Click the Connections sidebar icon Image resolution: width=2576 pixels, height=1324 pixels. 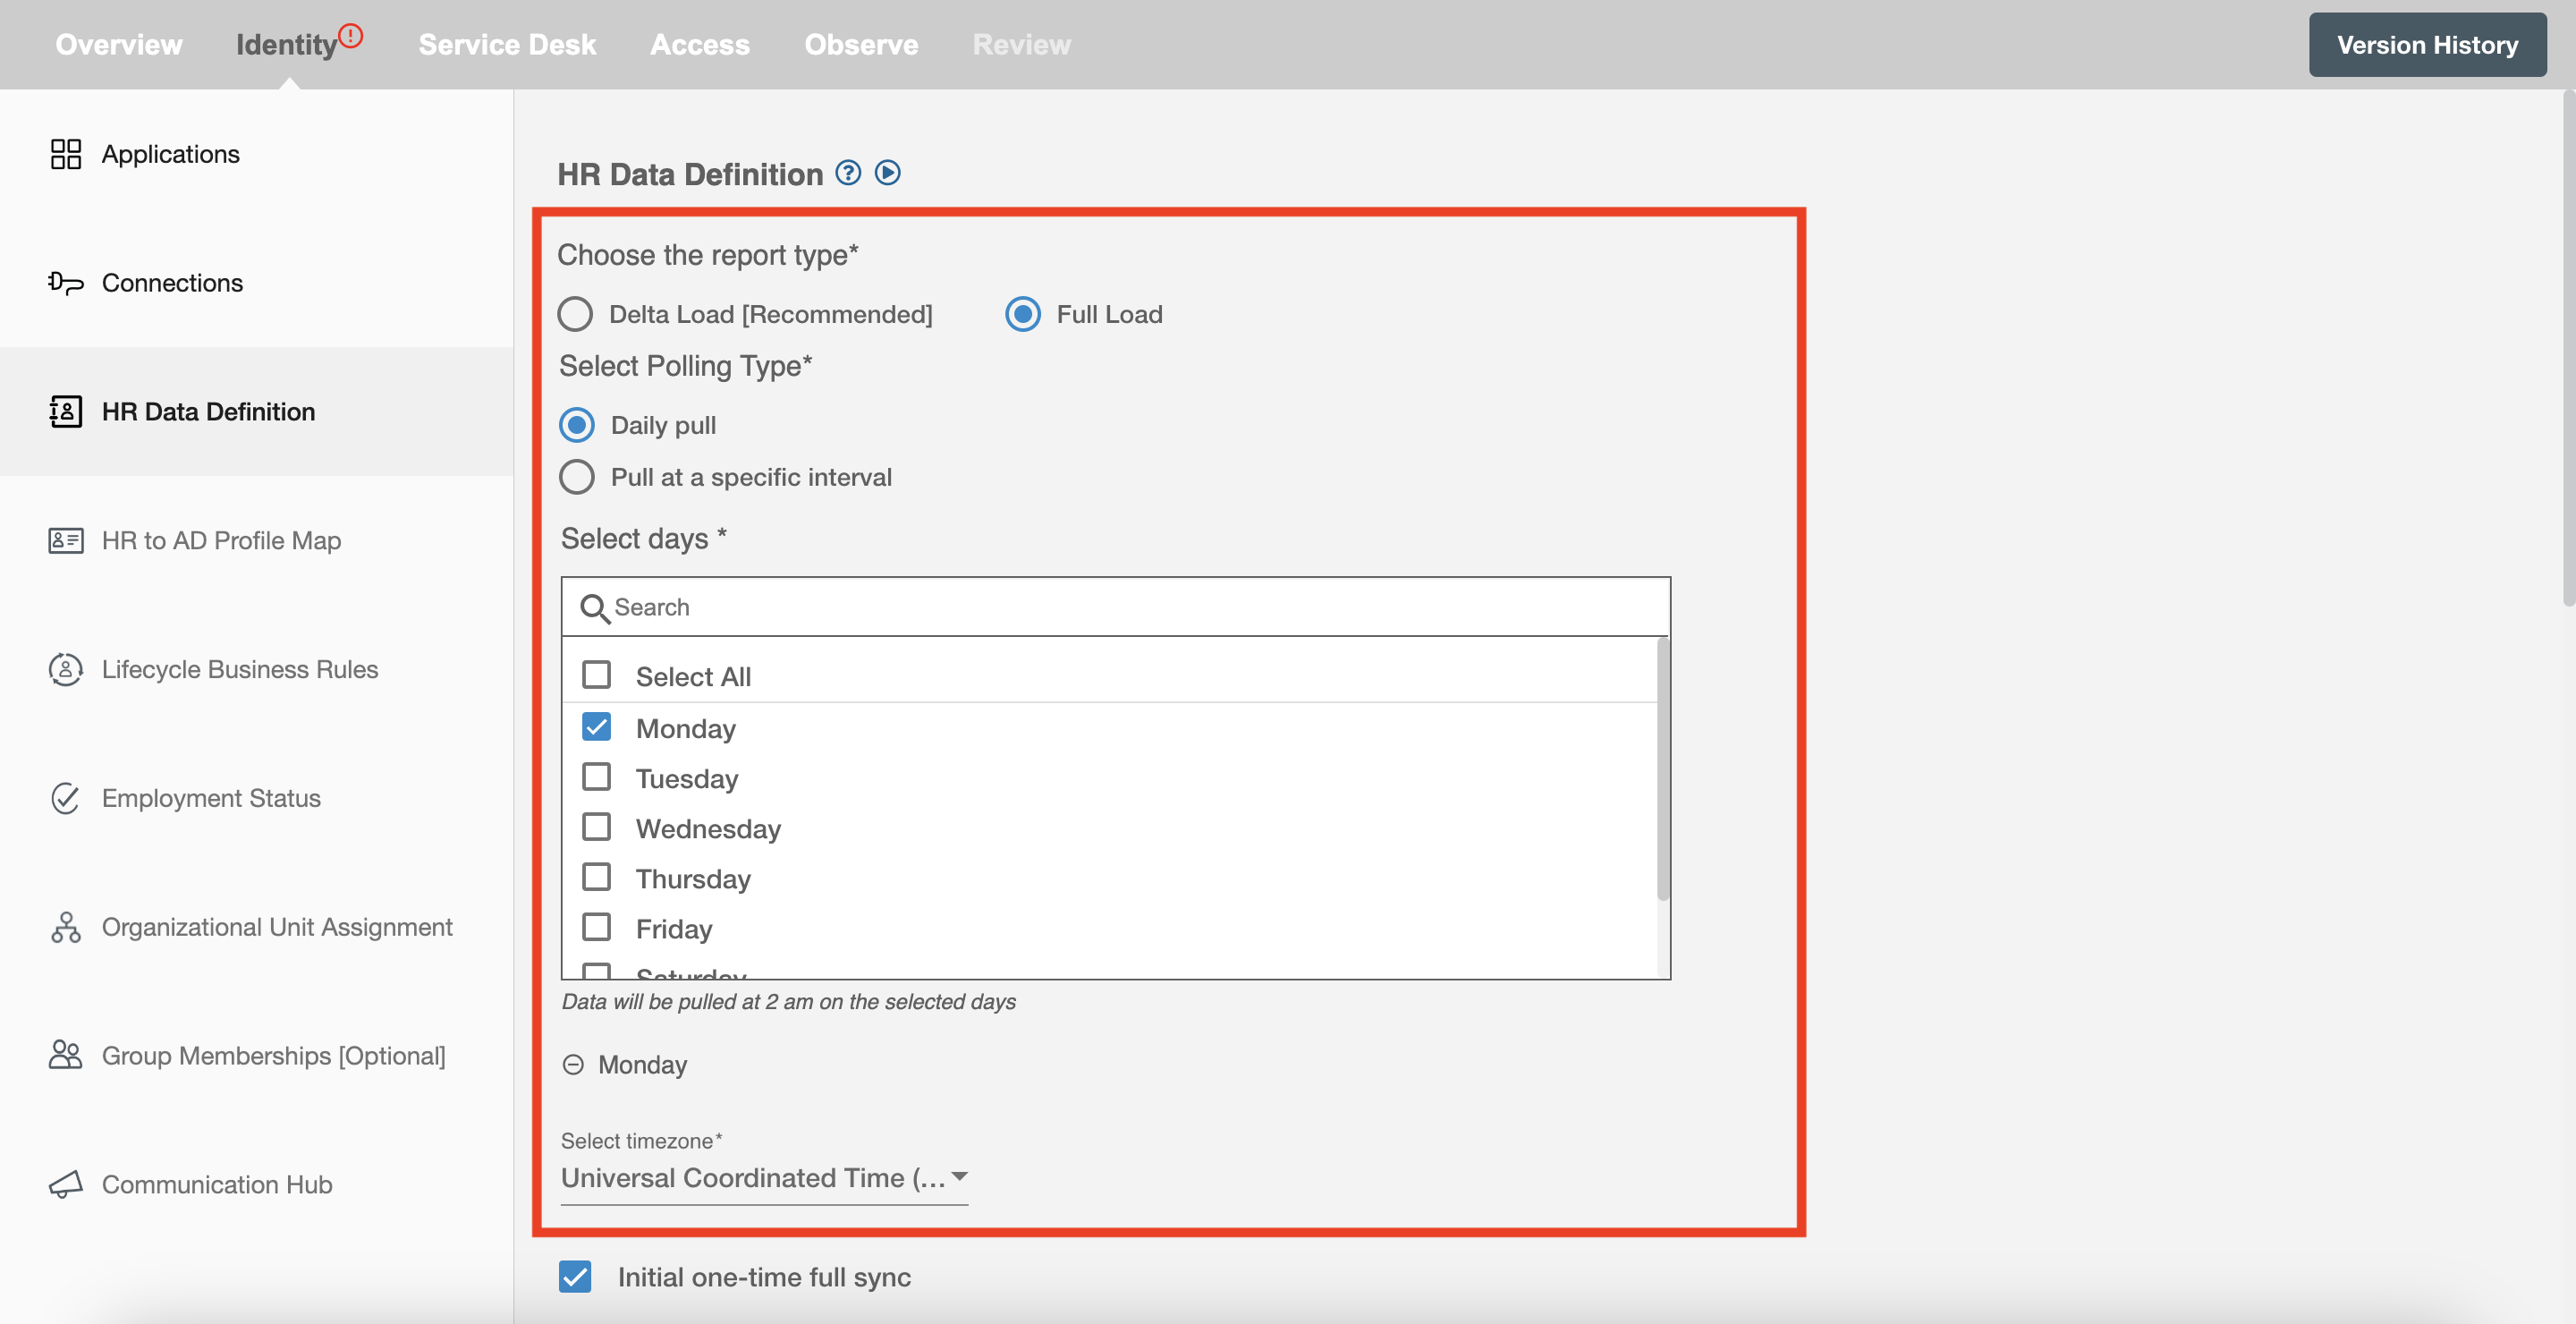click(x=63, y=282)
